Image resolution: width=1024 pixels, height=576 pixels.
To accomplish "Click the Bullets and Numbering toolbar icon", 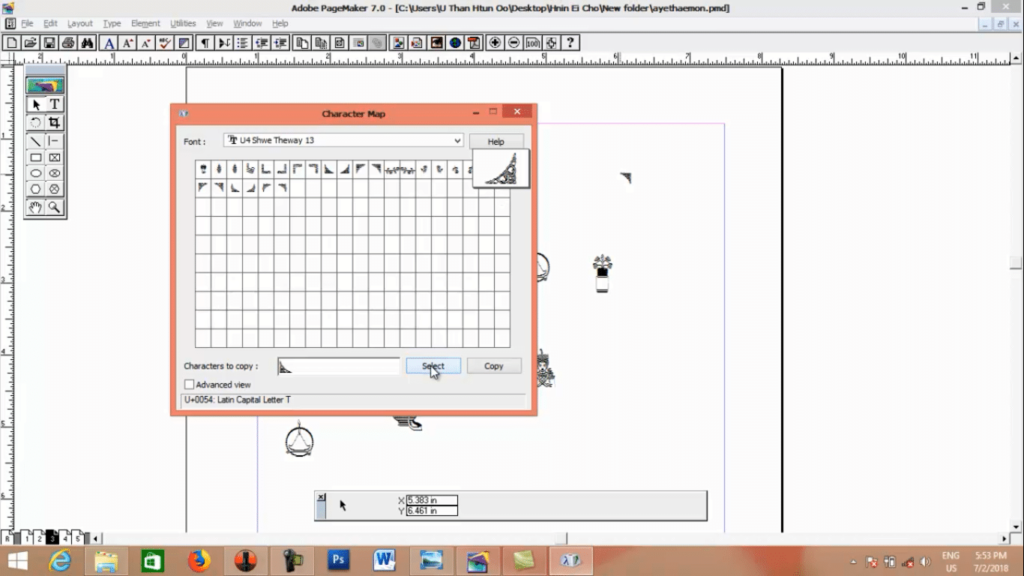I will point(243,43).
